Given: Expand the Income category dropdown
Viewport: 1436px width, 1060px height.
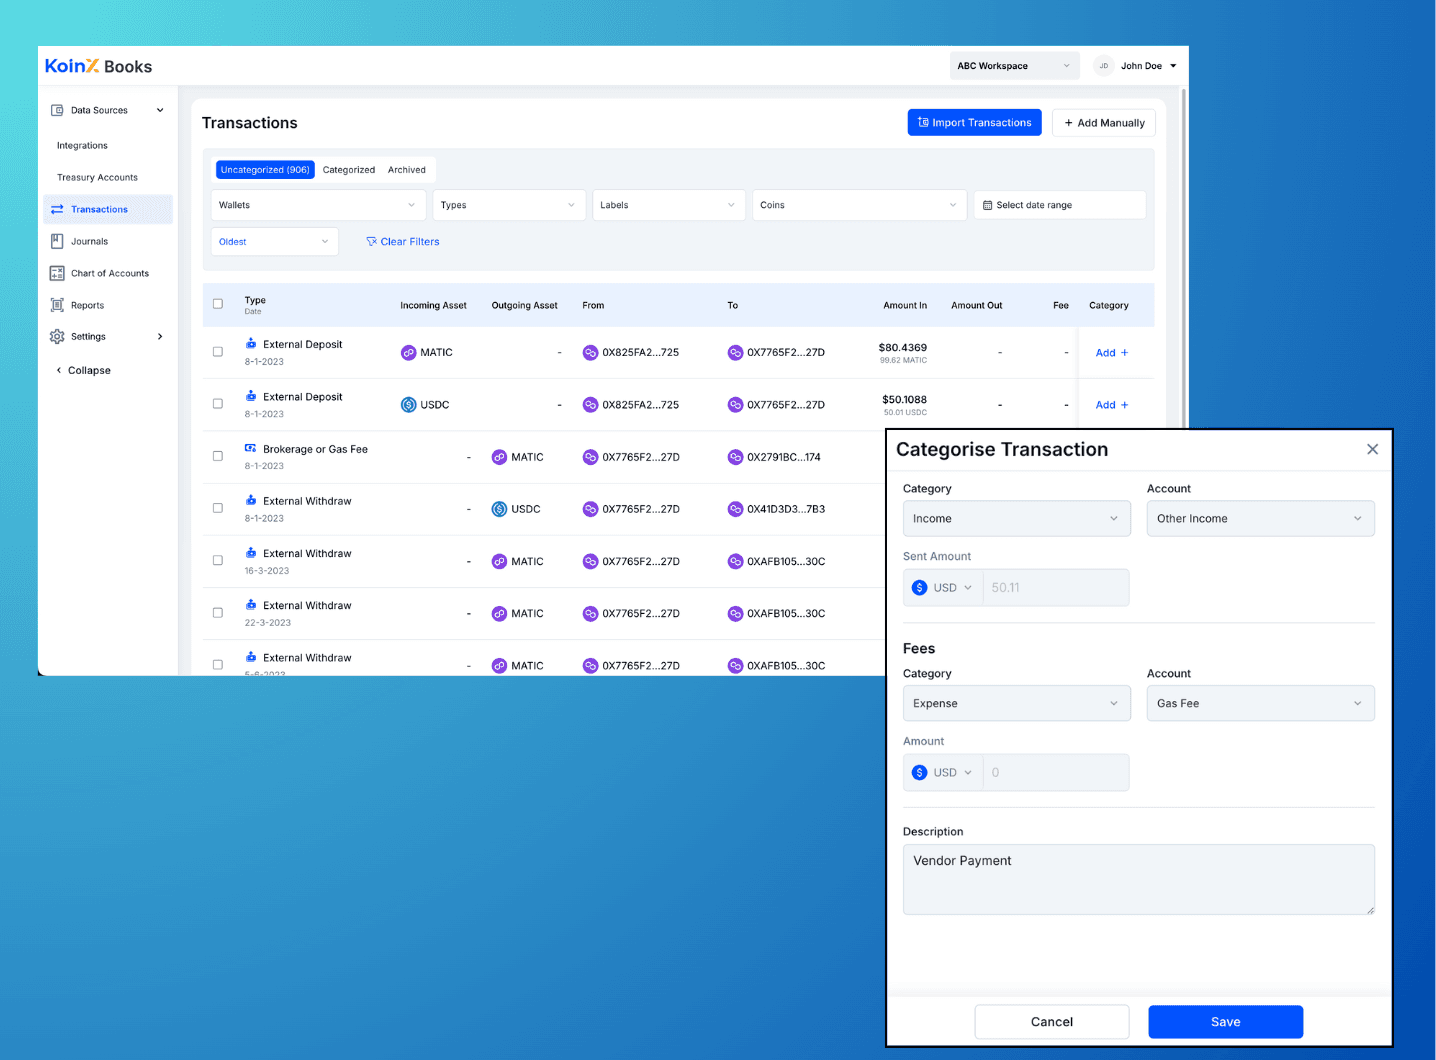Looking at the screenshot, I should click(1016, 519).
